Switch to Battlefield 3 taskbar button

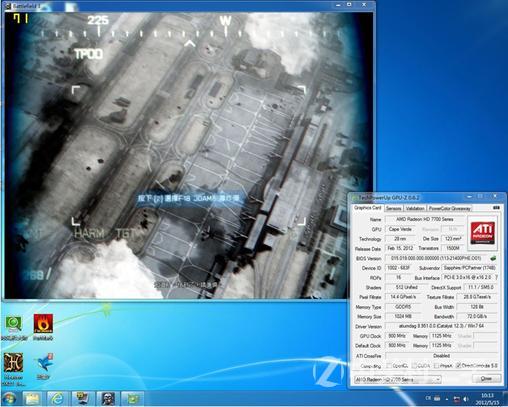tap(107, 399)
